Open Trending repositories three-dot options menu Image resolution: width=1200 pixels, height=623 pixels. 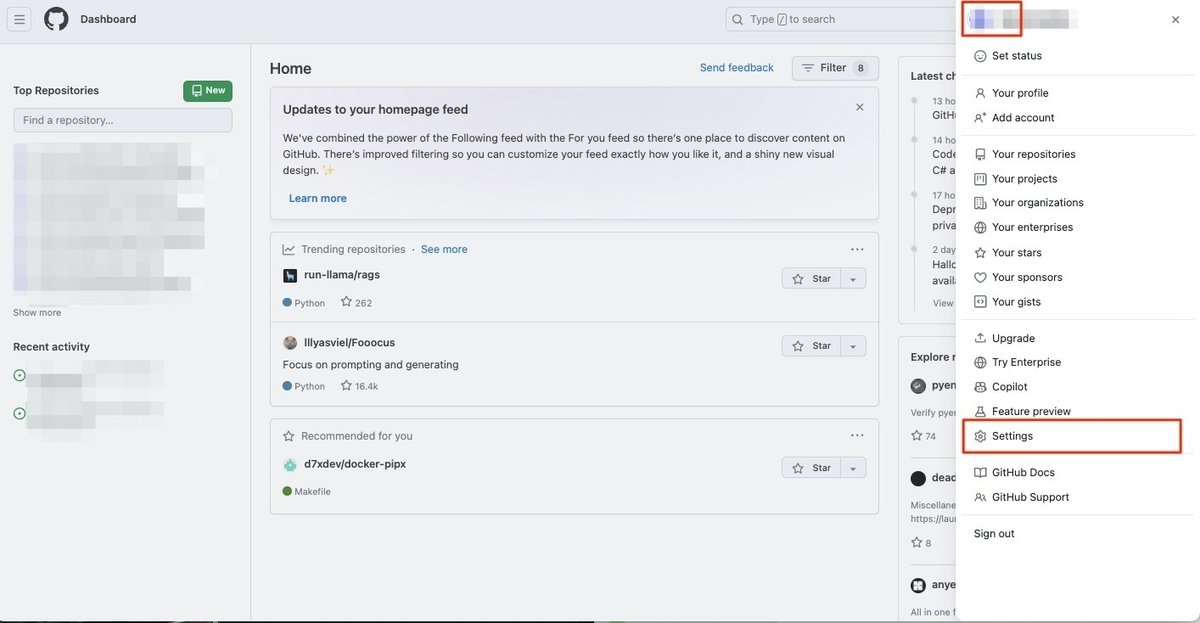click(x=857, y=249)
